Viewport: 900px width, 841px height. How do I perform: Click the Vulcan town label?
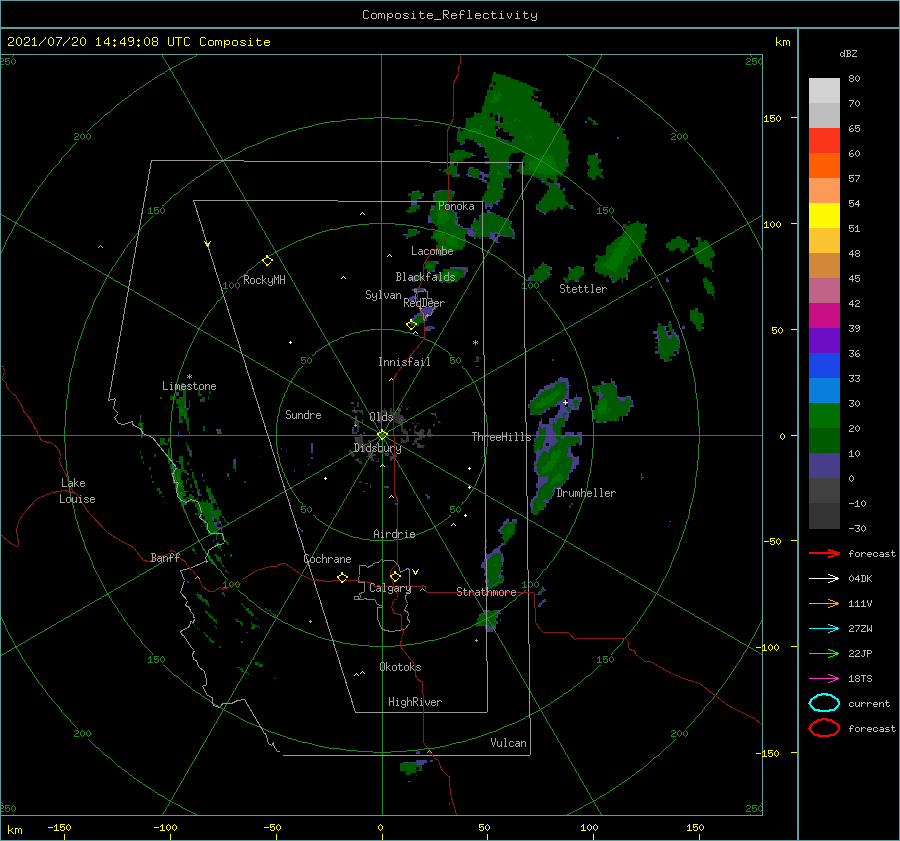click(x=508, y=743)
